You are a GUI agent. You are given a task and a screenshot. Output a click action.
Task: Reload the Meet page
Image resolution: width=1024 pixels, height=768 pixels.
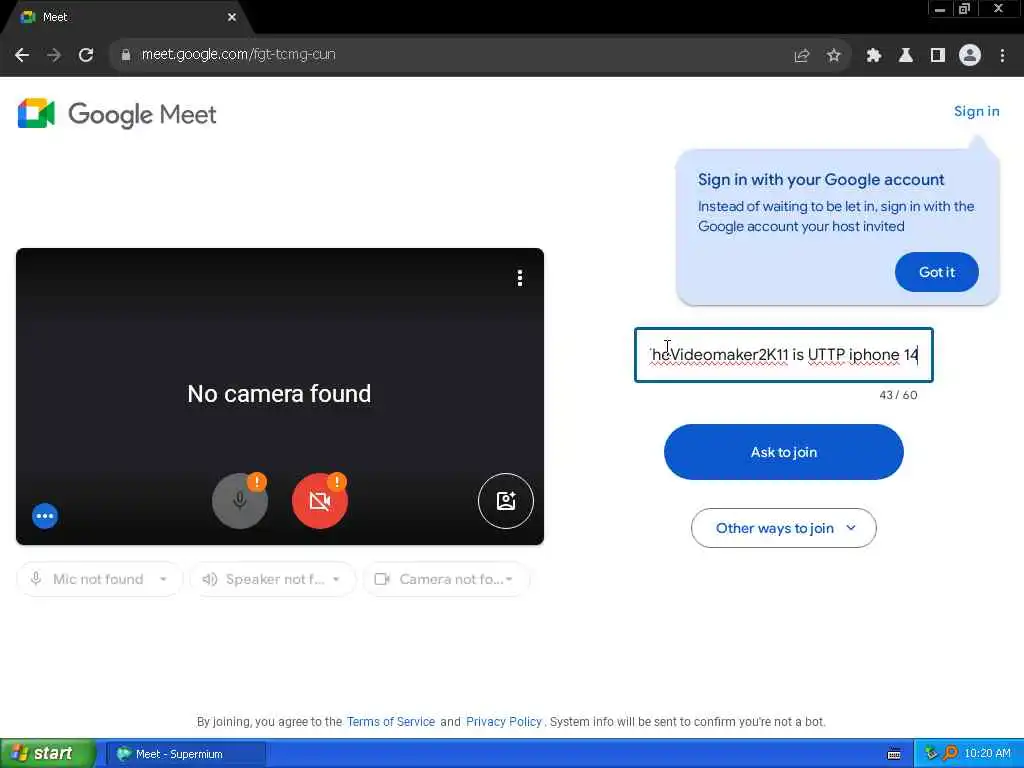tap(86, 55)
